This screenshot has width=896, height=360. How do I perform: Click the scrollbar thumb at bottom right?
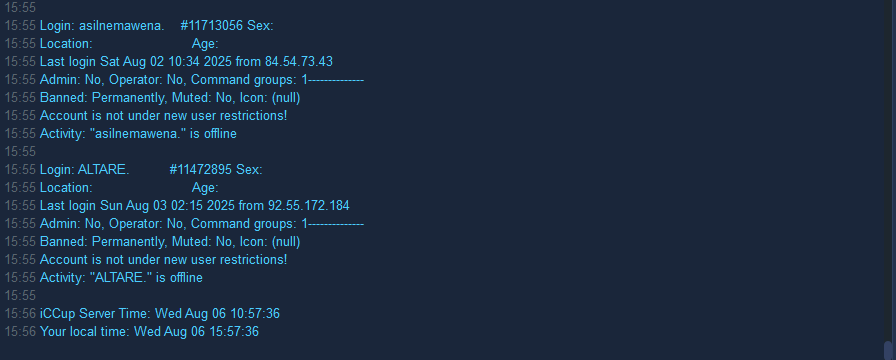[x=888, y=350]
